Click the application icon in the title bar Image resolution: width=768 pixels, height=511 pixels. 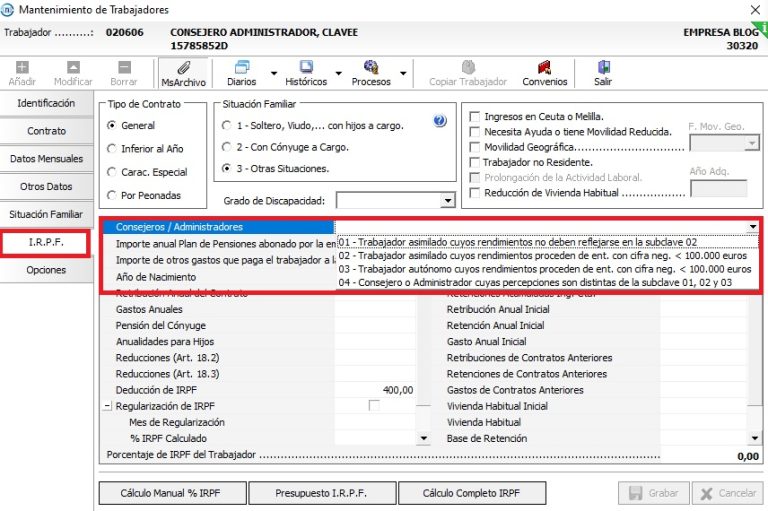7,9
